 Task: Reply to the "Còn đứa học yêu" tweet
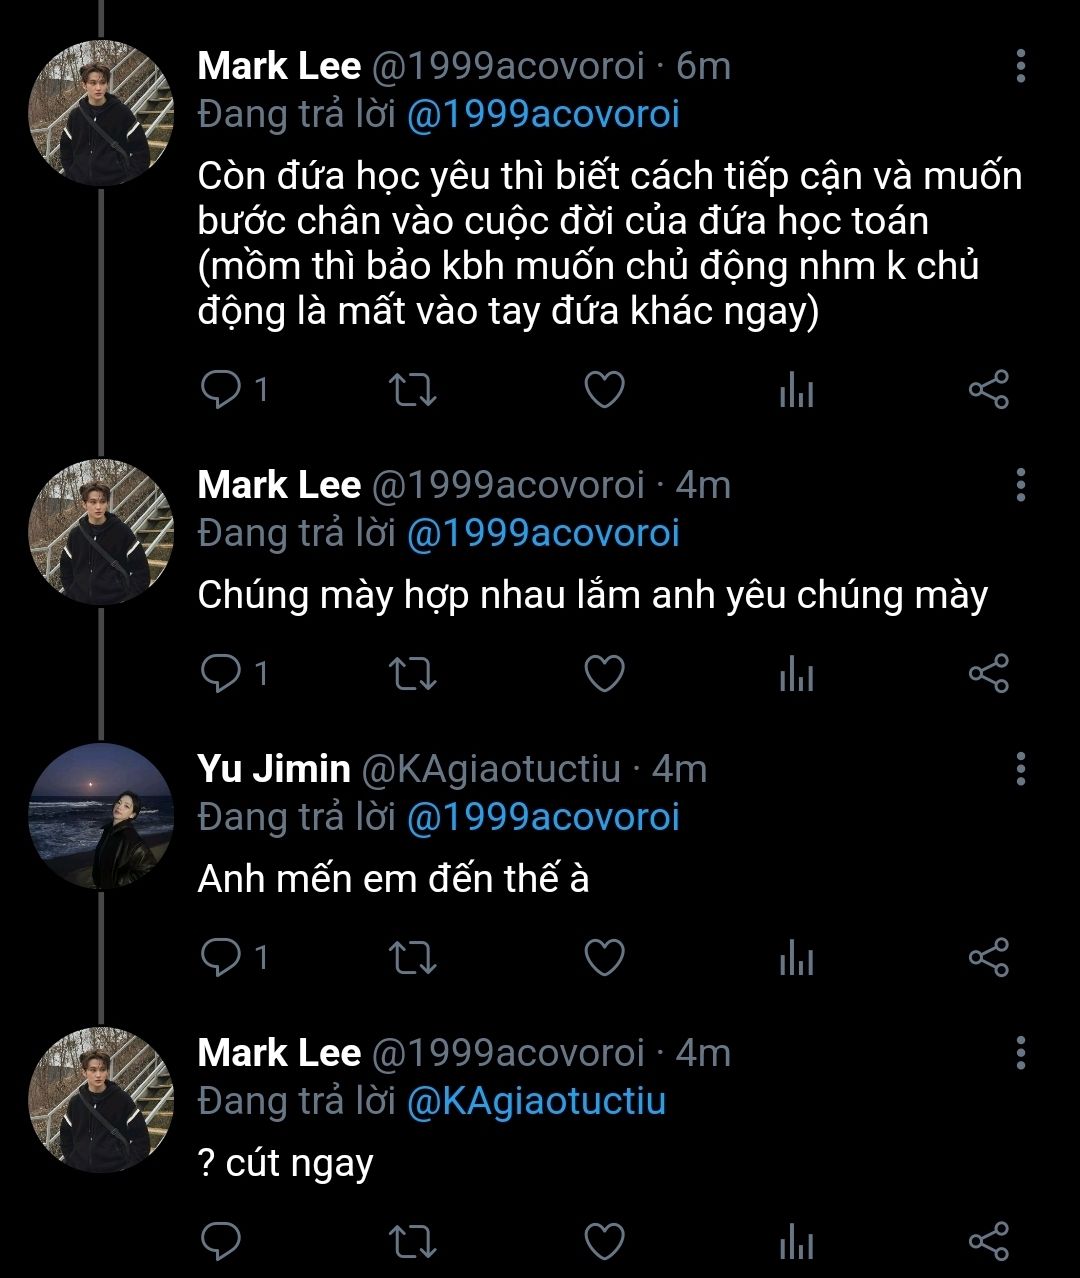coord(220,390)
